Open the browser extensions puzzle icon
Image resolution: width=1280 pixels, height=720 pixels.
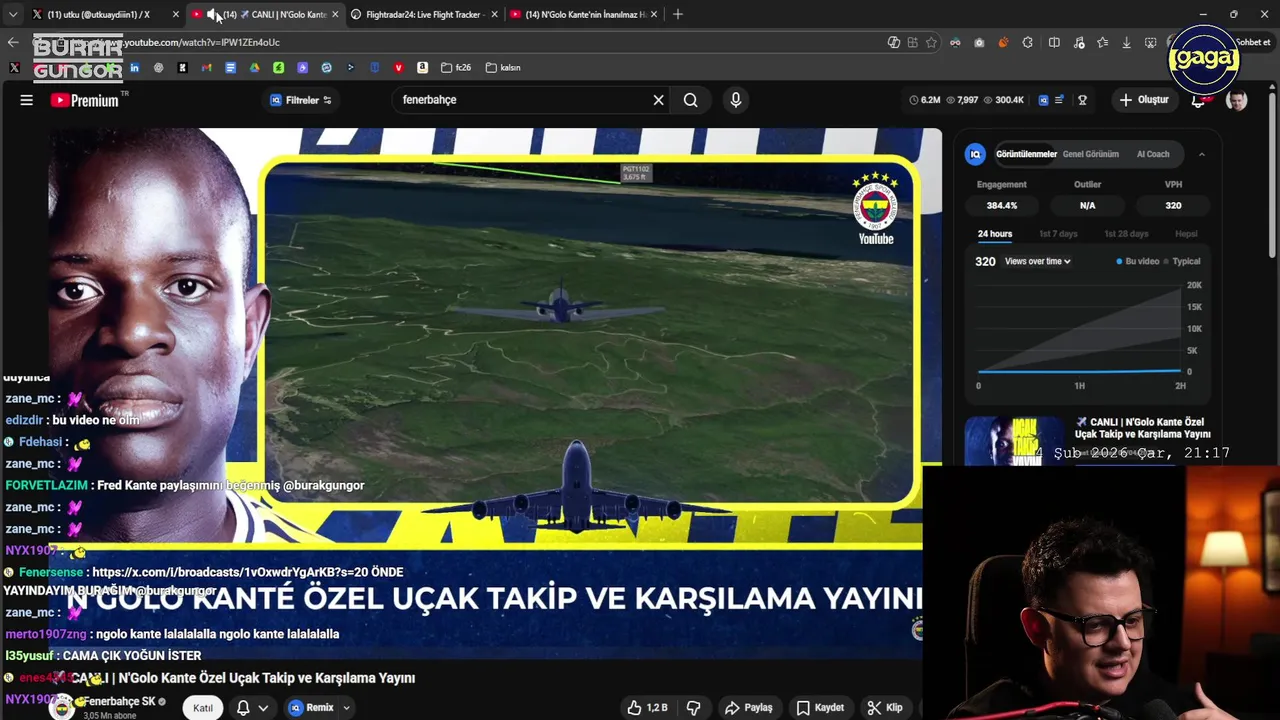1027,43
